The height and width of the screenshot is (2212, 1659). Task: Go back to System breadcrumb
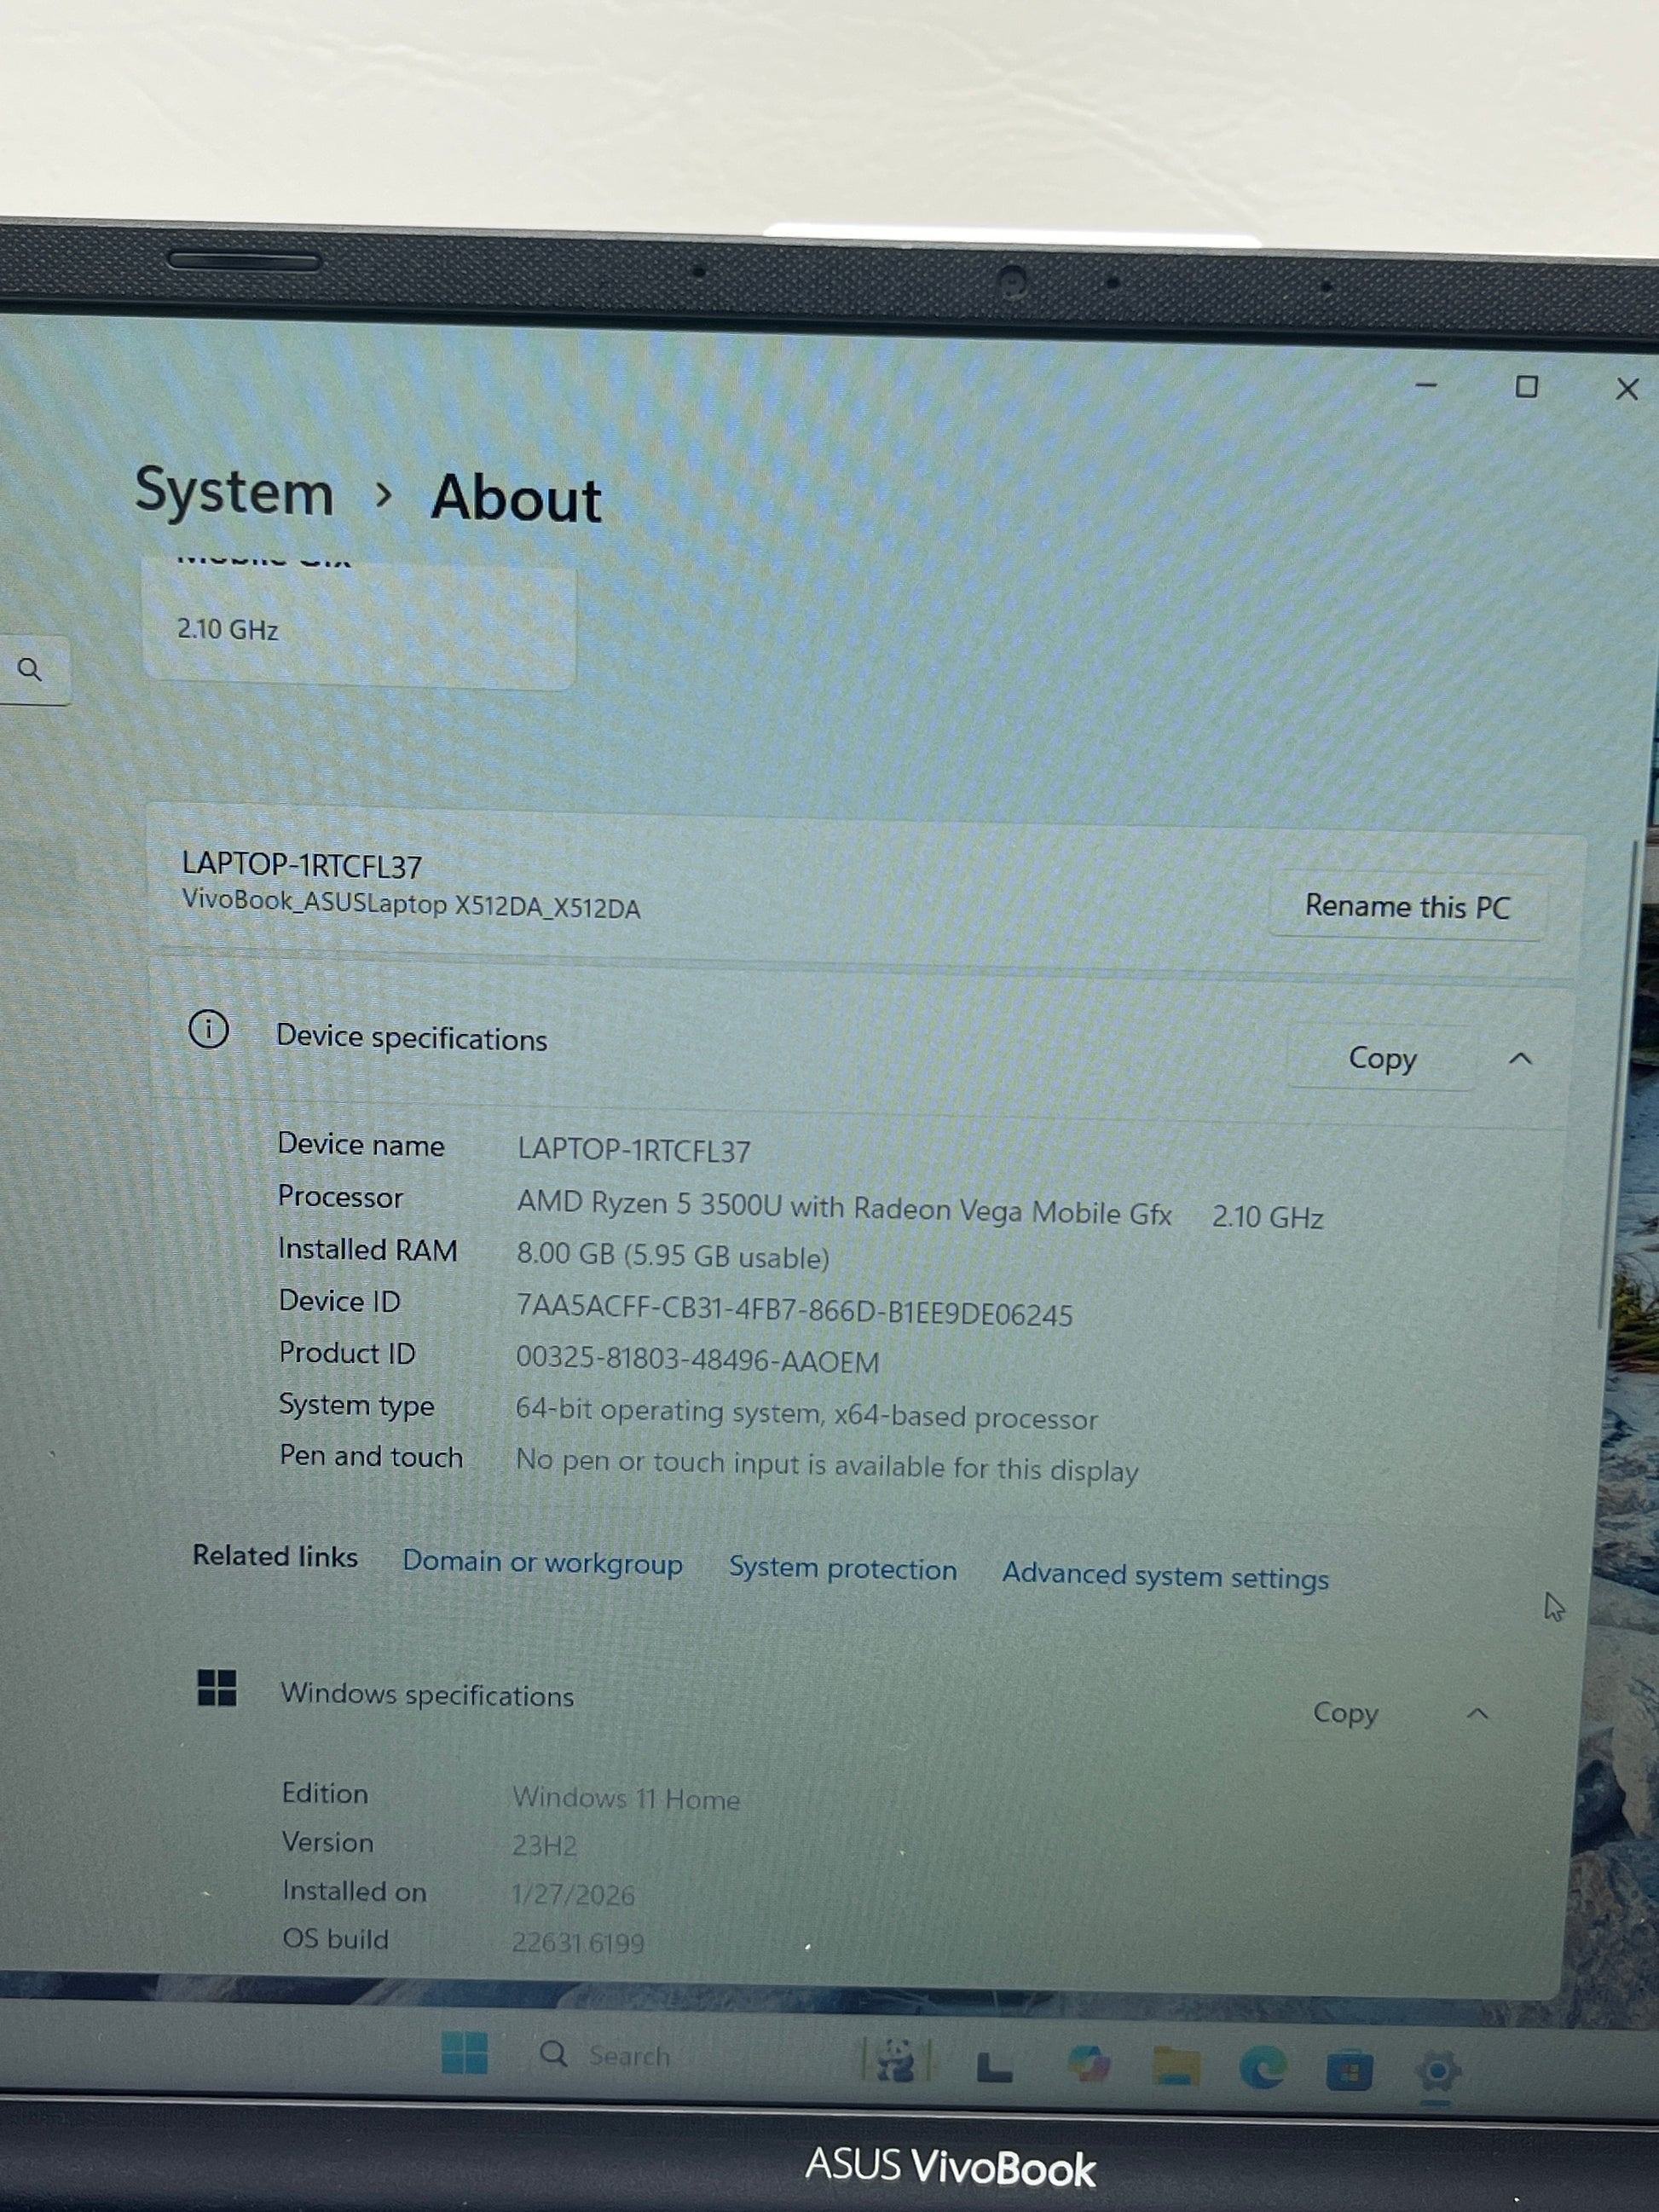(x=234, y=492)
